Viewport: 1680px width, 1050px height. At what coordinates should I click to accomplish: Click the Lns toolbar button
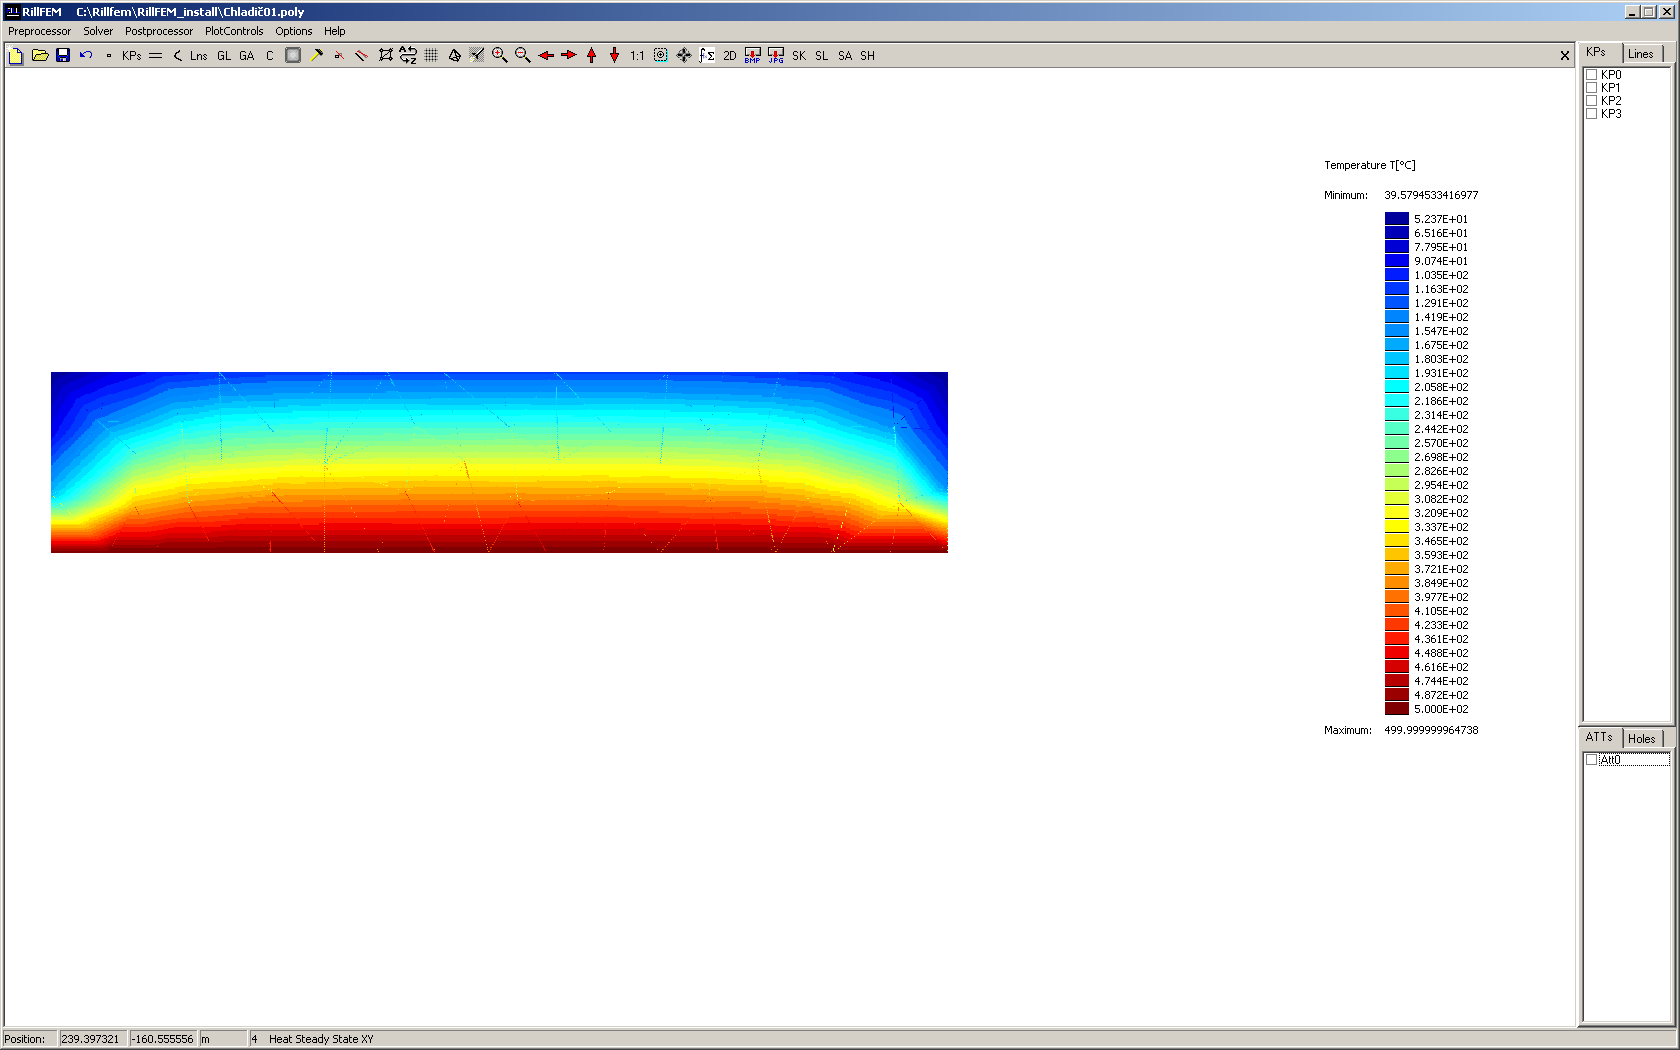tap(199, 56)
